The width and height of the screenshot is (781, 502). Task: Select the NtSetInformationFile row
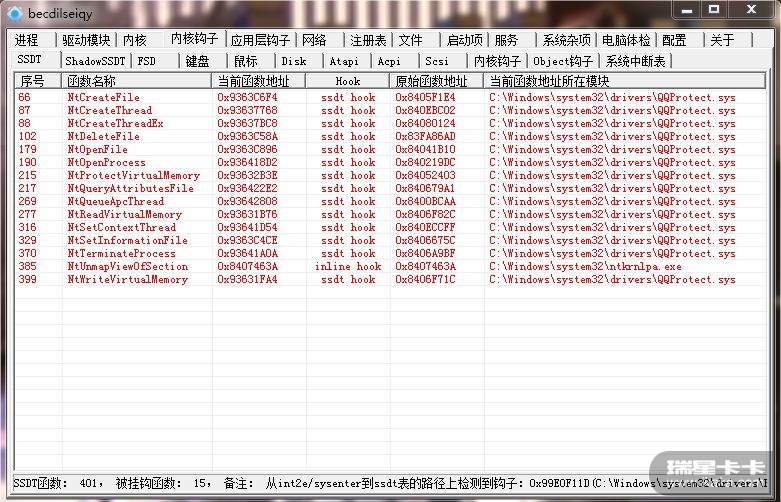click(390, 240)
